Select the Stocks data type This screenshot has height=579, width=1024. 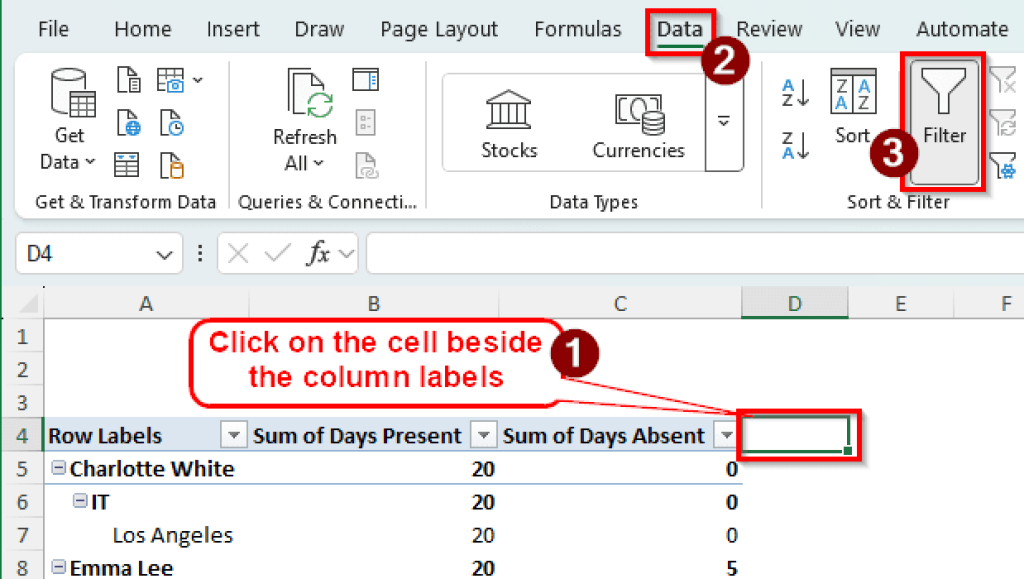[x=508, y=119]
